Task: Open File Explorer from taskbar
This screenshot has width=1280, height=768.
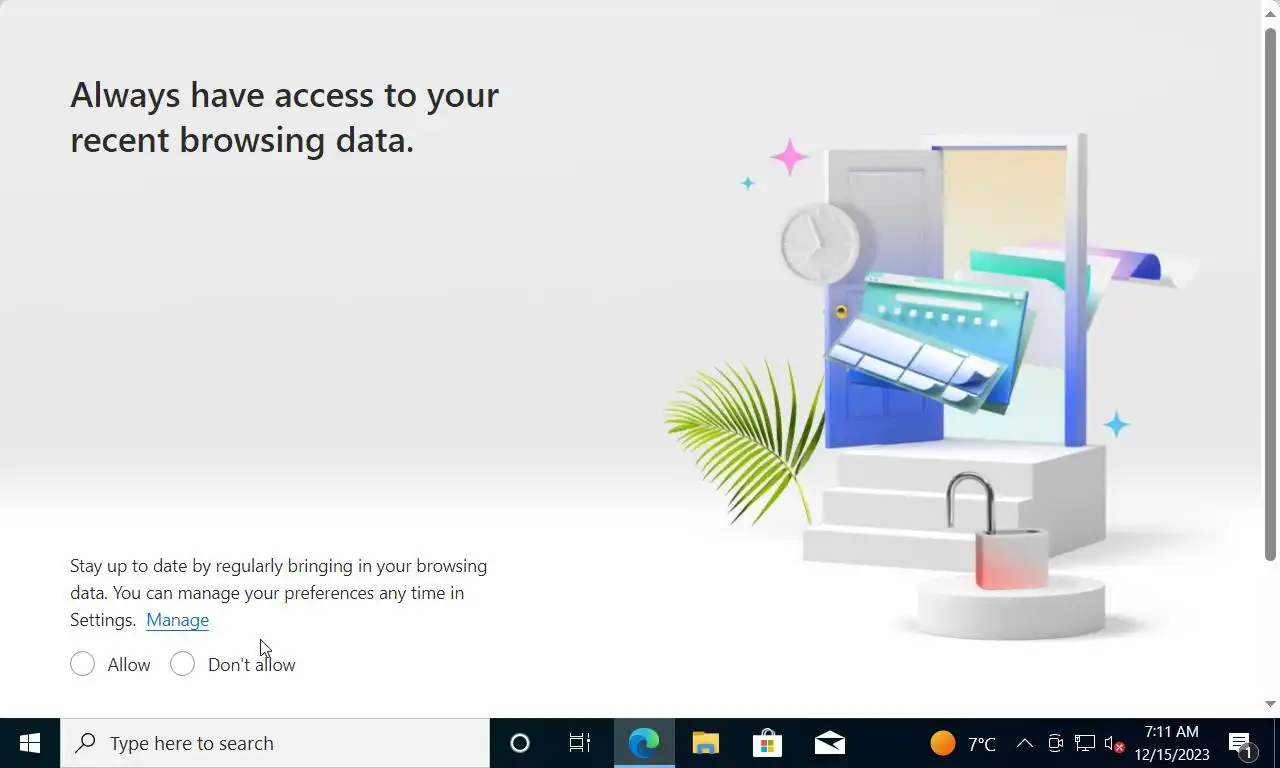Action: (x=706, y=743)
